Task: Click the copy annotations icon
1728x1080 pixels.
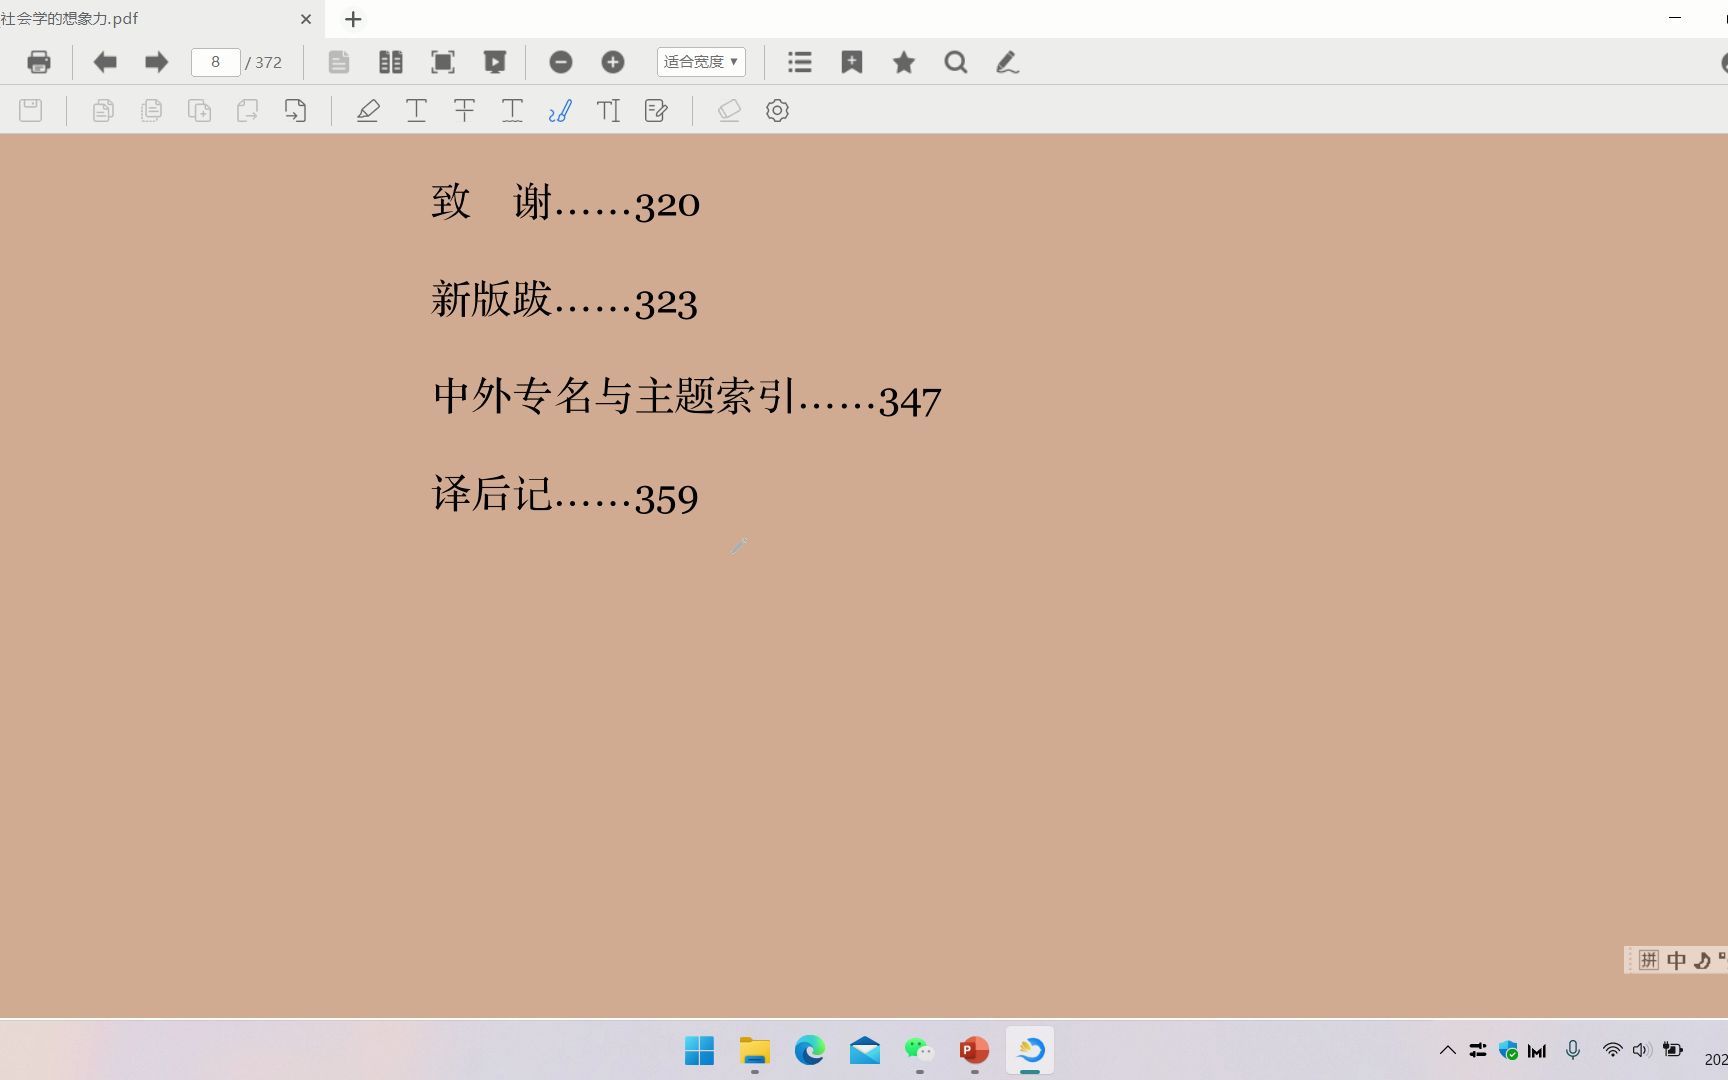Action: click(x=103, y=110)
